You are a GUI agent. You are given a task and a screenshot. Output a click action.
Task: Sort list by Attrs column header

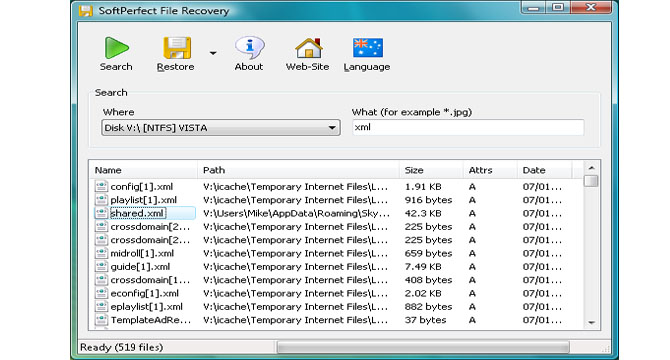[x=480, y=170]
